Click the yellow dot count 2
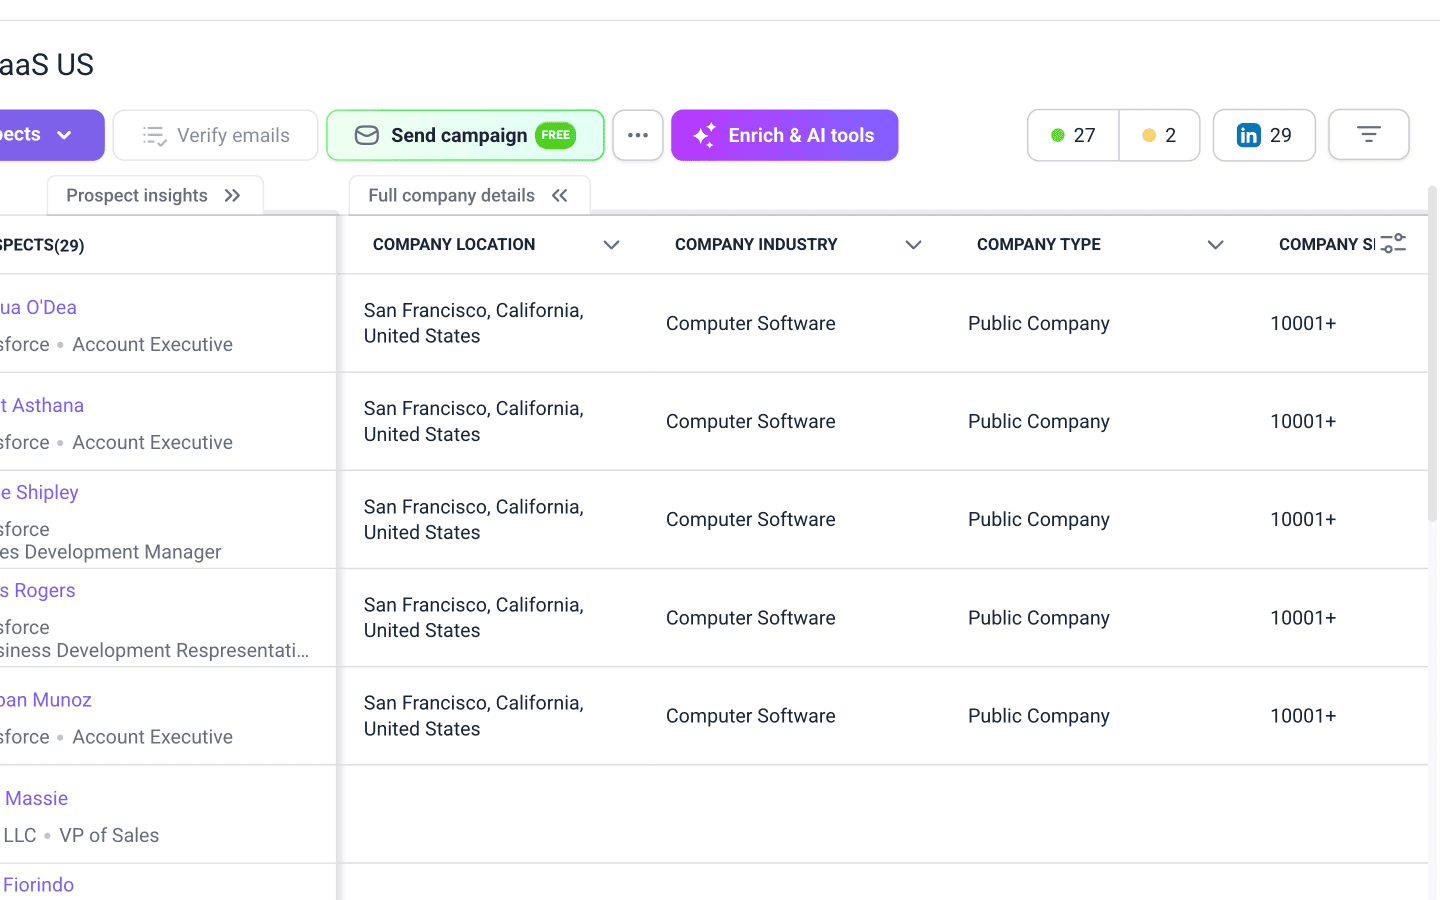Viewport: 1440px width, 900px height. click(x=1159, y=135)
